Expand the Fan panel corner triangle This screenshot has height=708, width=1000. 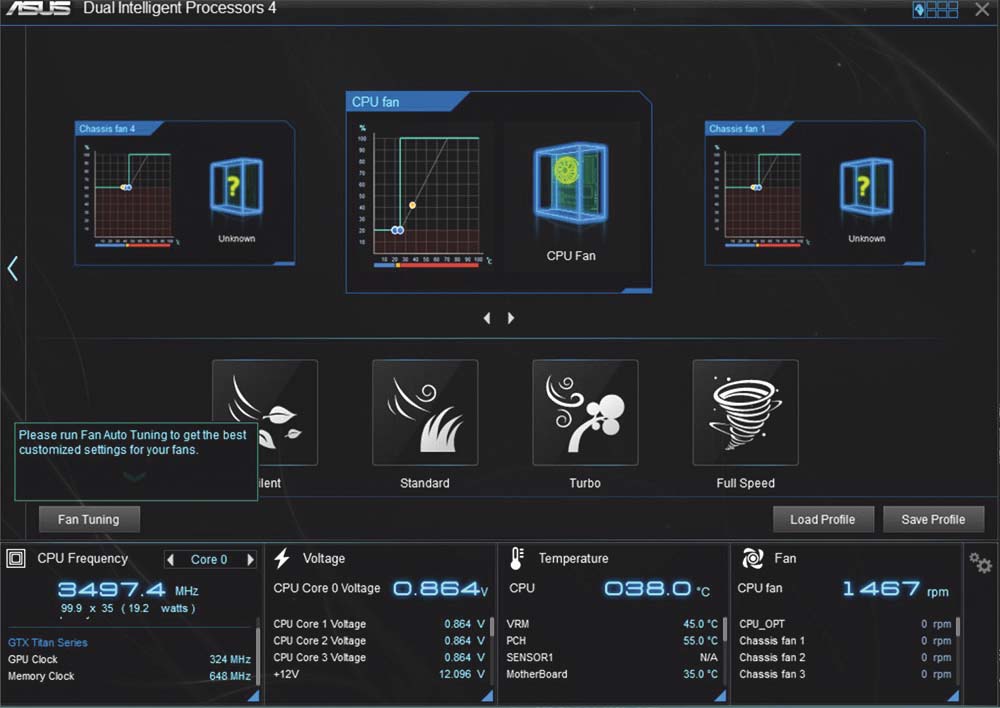pos(953,696)
